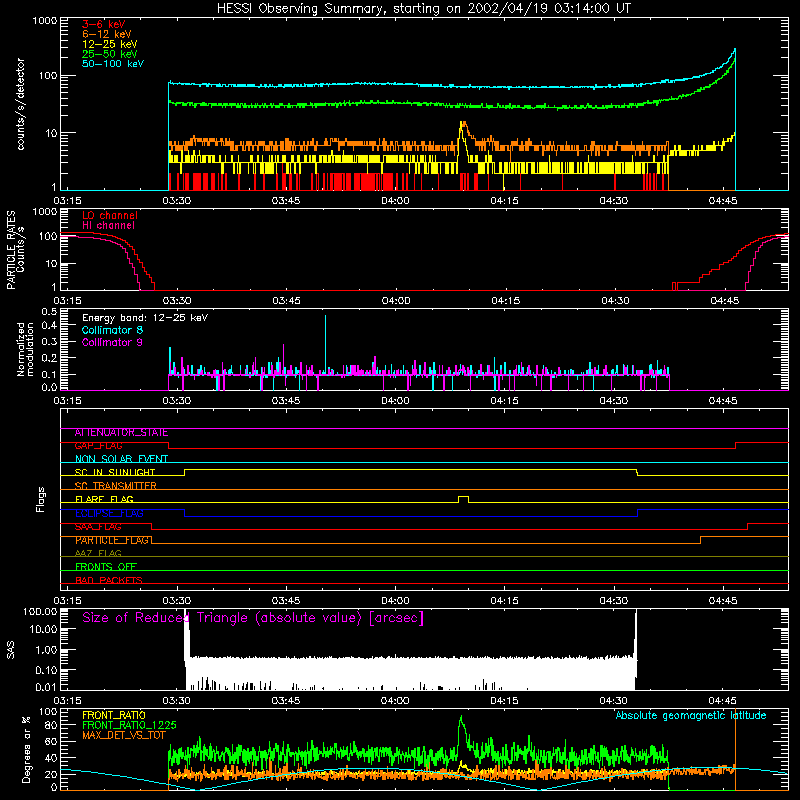Click the 03:30 tick label under the particle rates plot
Screen dimensions: 800x800
point(177,301)
